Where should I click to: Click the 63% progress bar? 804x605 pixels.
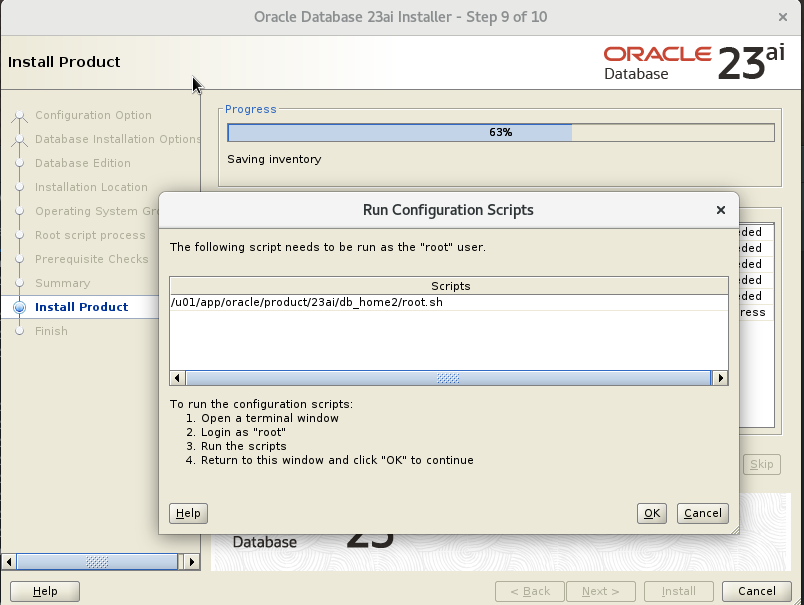click(x=500, y=132)
